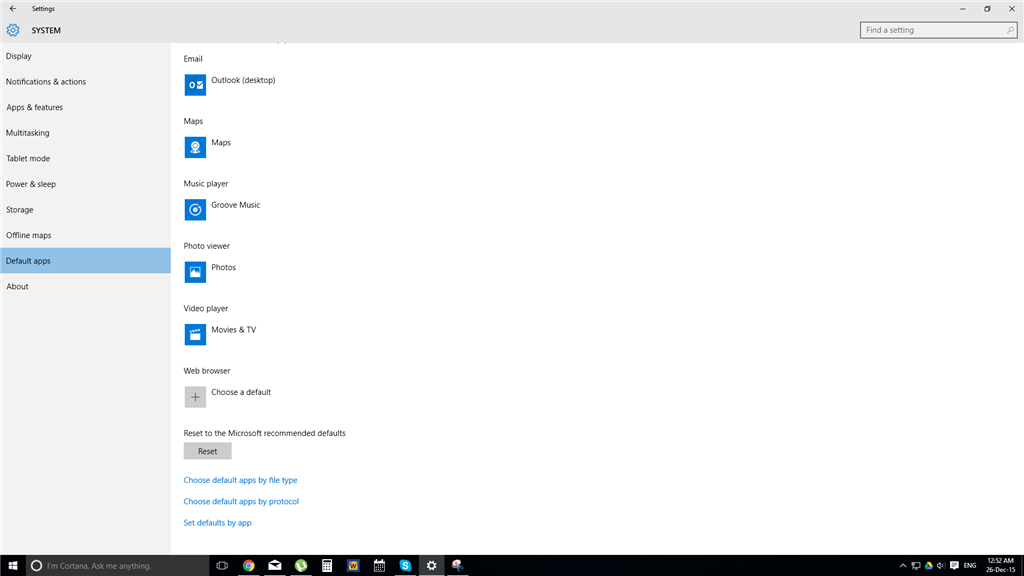Click the Google Drive tray icon
Viewport: 1024px width, 576px height.
click(929, 566)
